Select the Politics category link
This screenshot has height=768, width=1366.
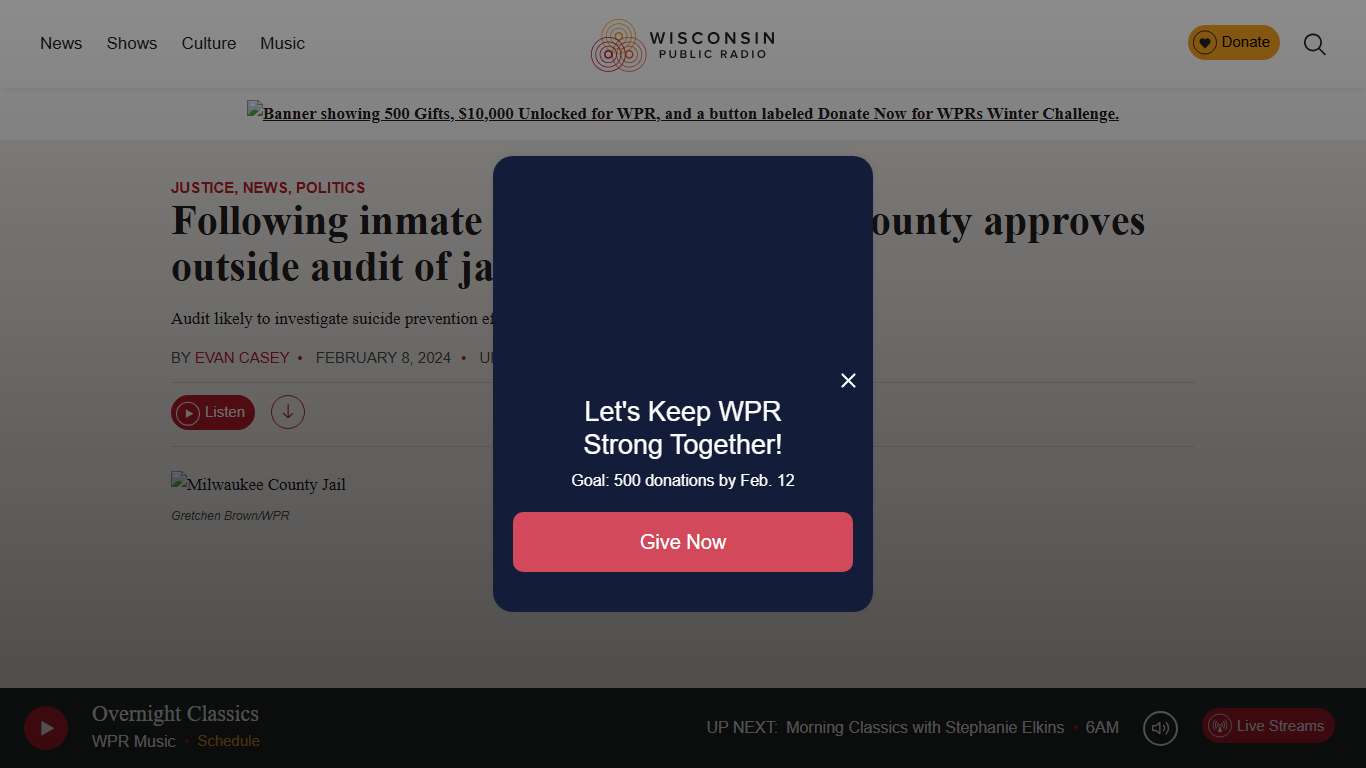point(331,188)
